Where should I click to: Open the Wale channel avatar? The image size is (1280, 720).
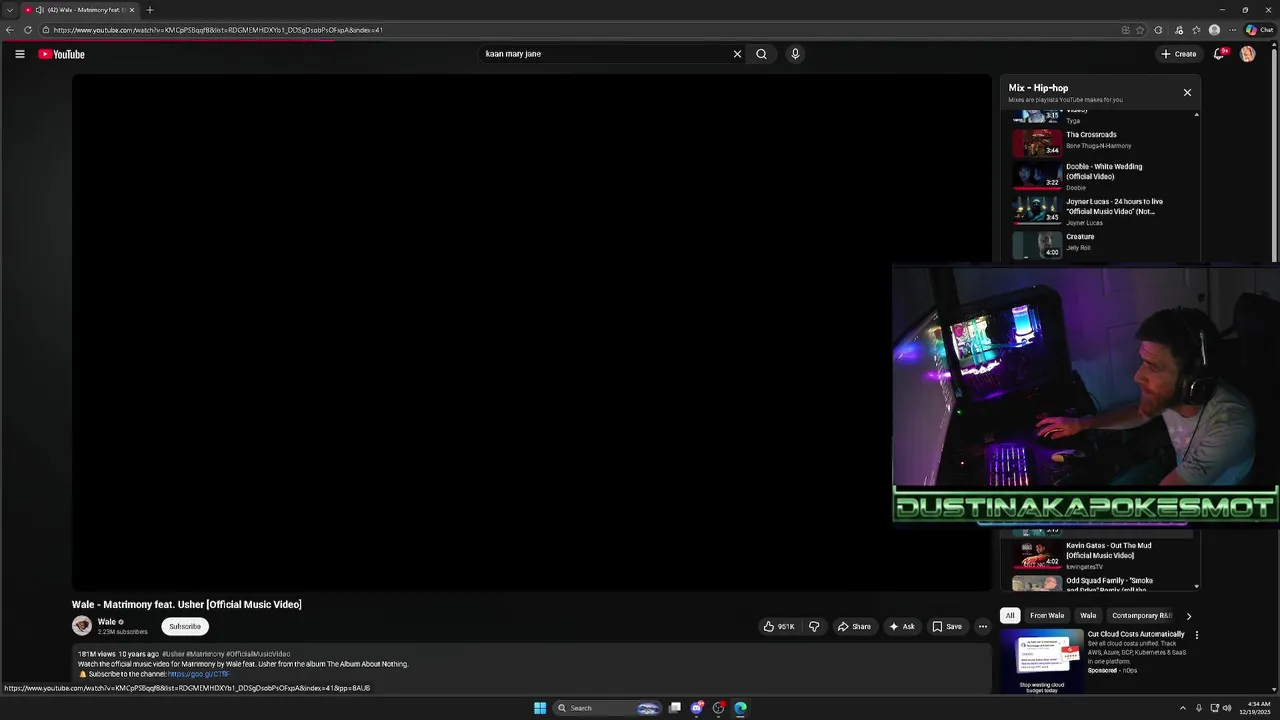click(82, 626)
